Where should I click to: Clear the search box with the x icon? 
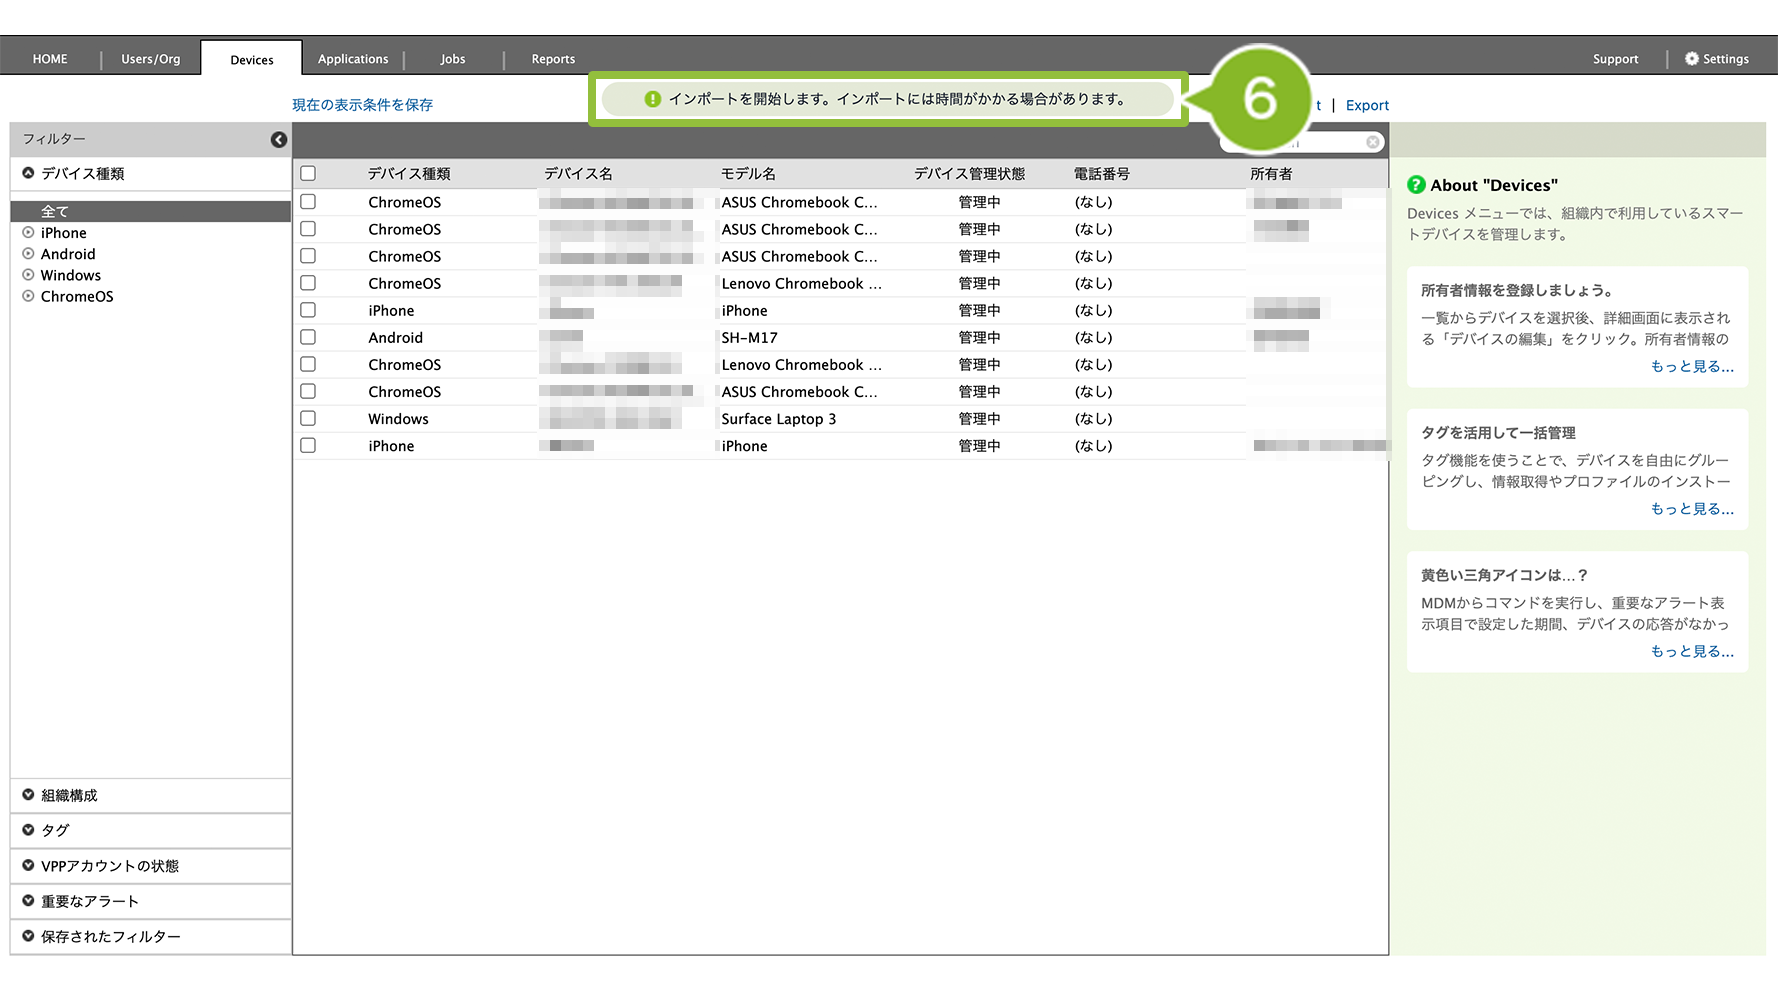[x=1373, y=143]
